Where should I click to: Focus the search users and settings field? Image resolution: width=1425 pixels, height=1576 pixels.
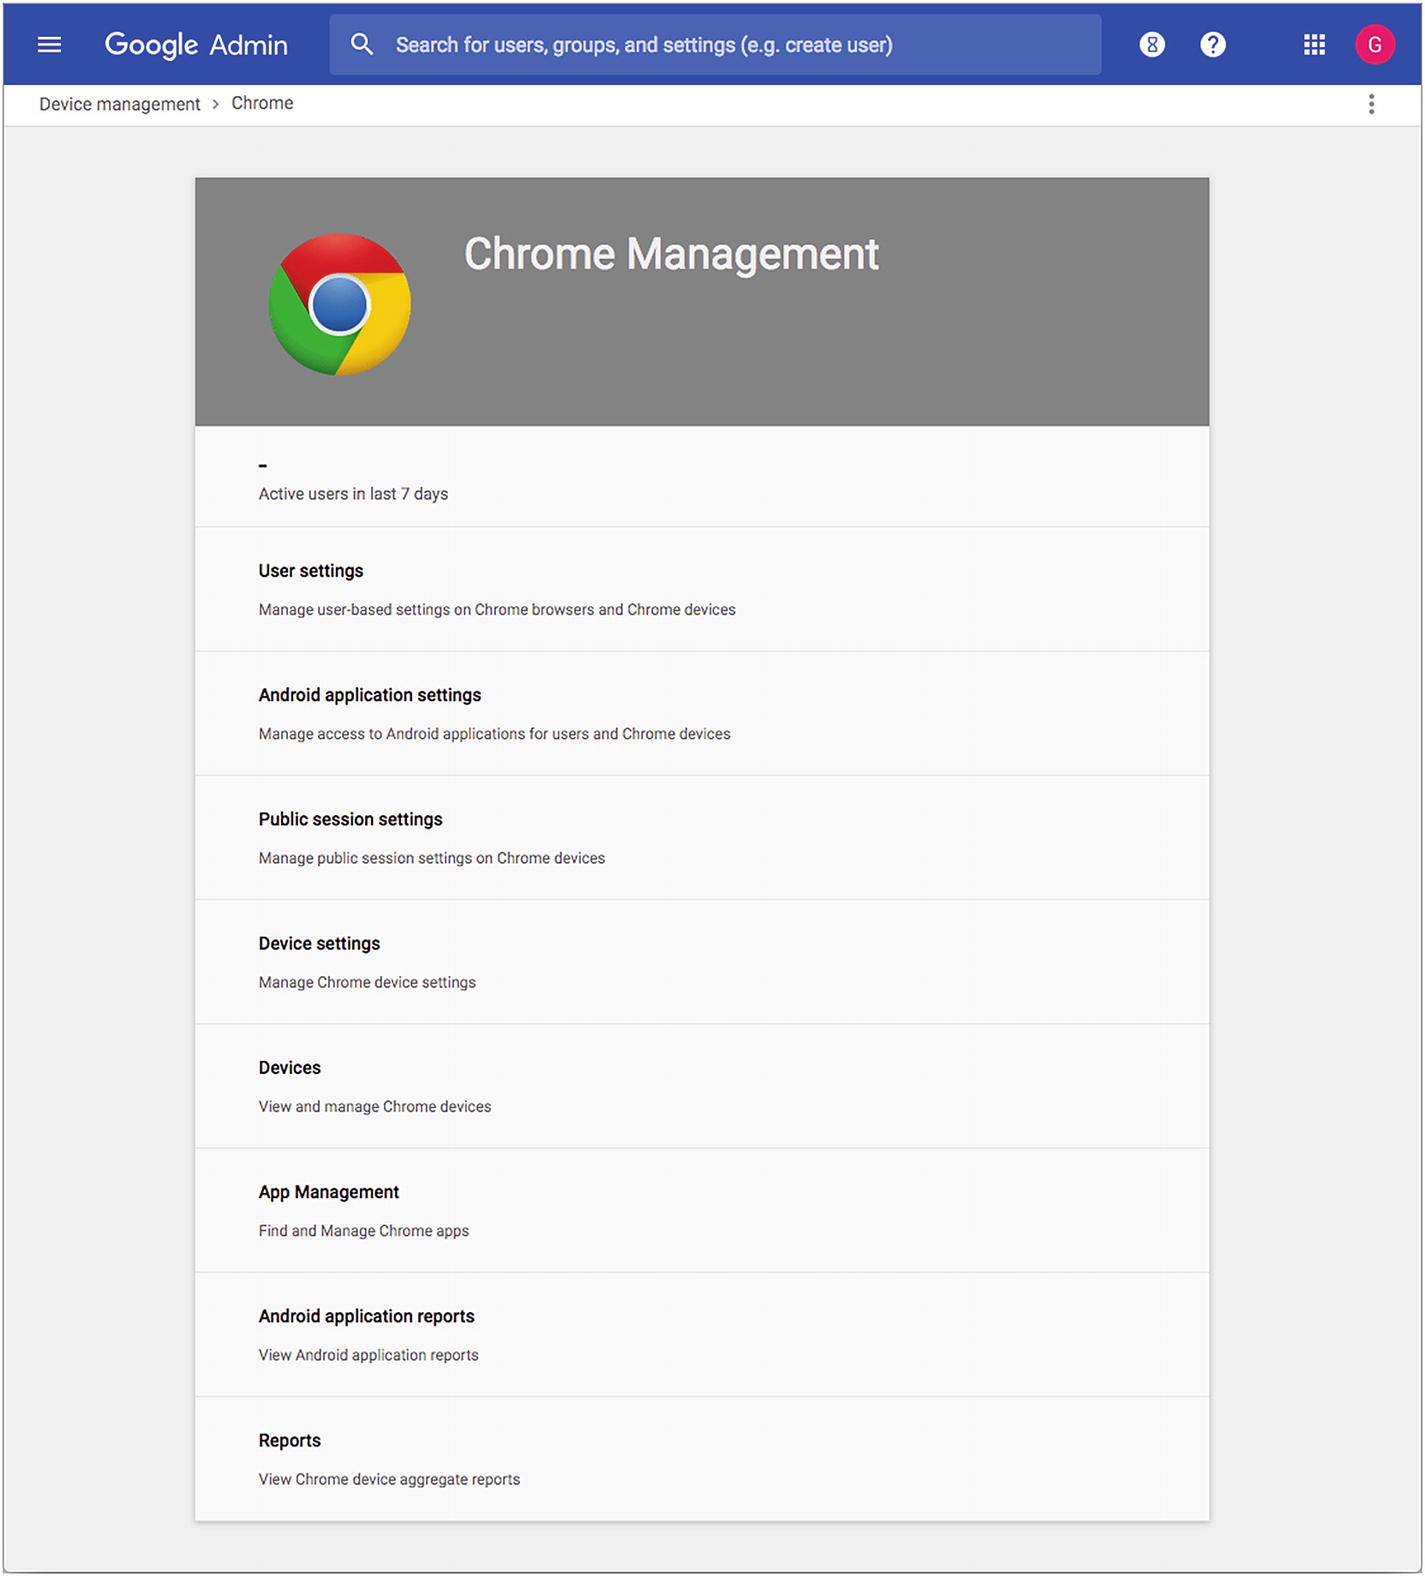click(715, 44)
